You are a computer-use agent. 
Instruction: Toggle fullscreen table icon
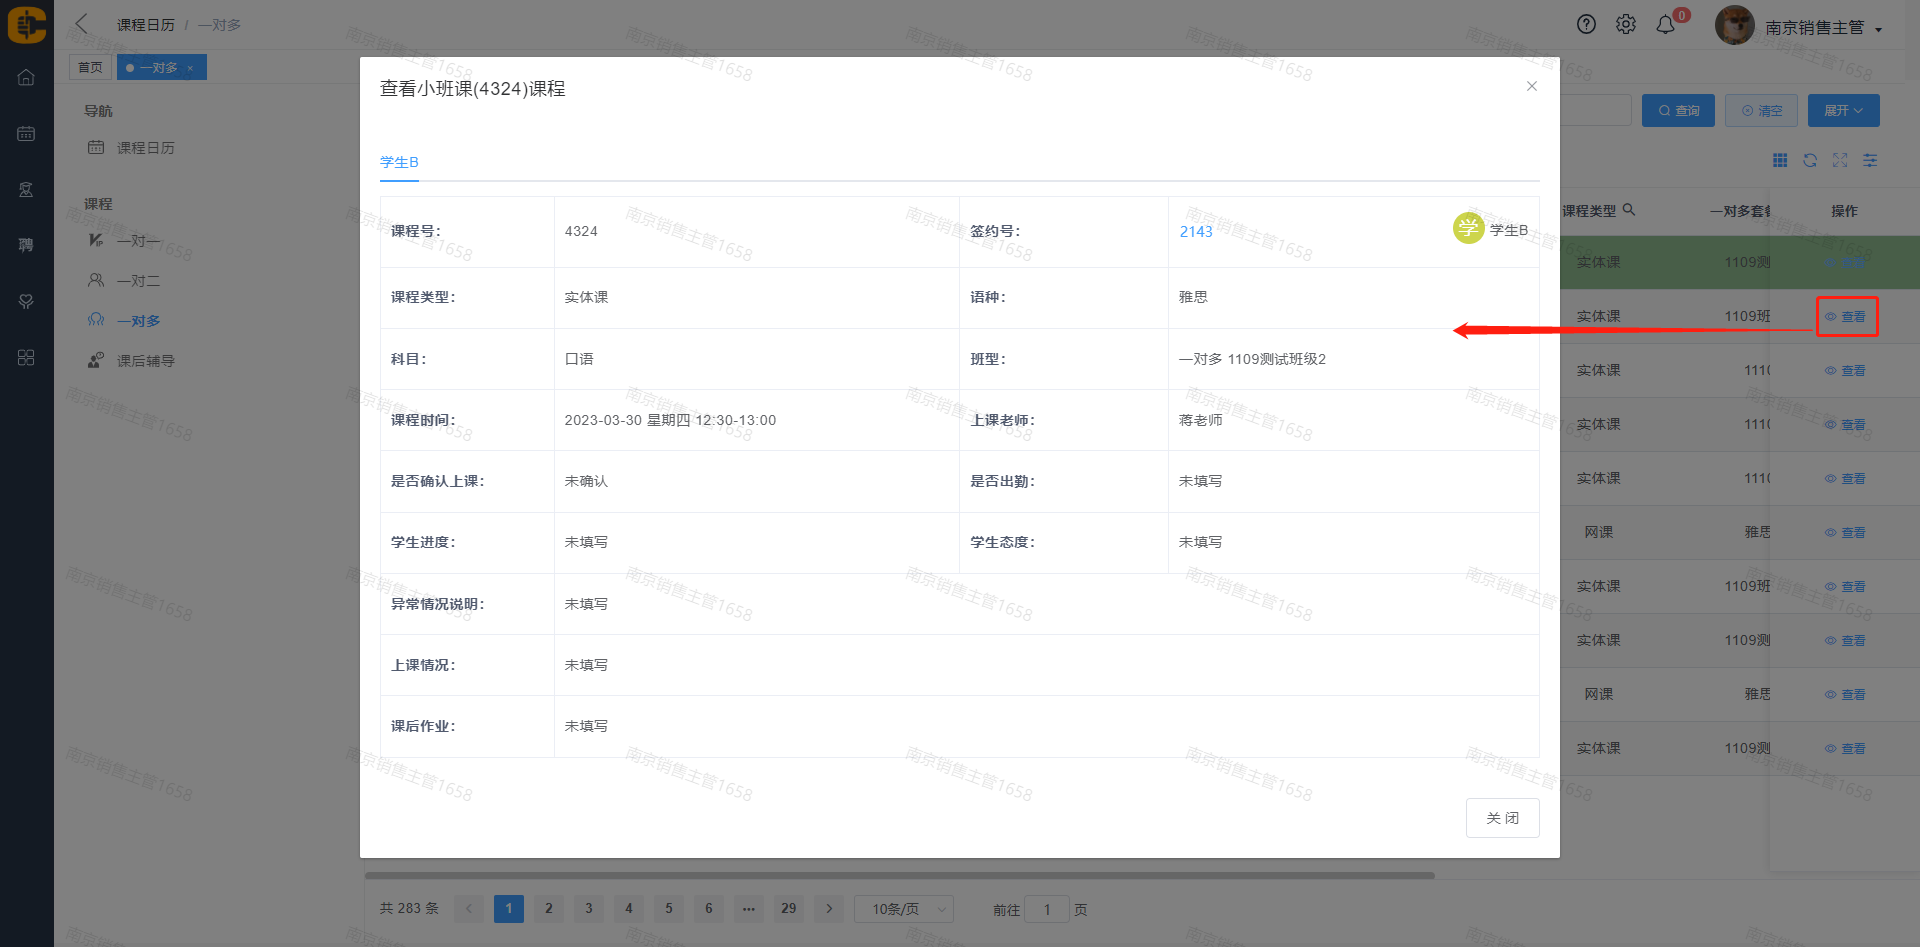pyautogui.click(x=1840, y=161)
